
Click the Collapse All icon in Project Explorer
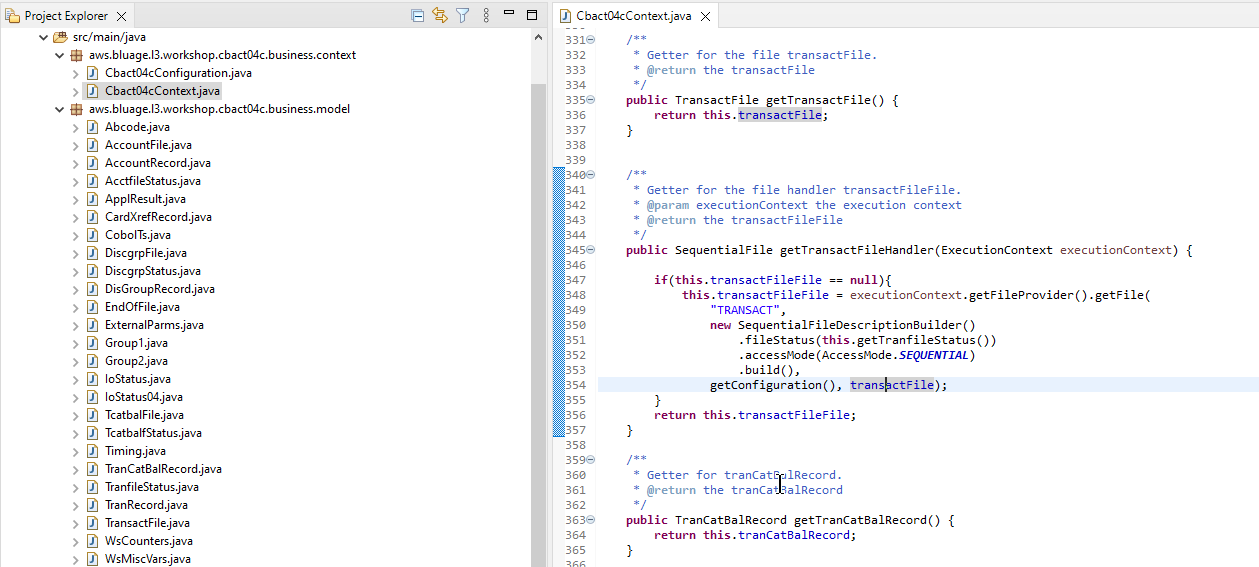coord(417,15)
